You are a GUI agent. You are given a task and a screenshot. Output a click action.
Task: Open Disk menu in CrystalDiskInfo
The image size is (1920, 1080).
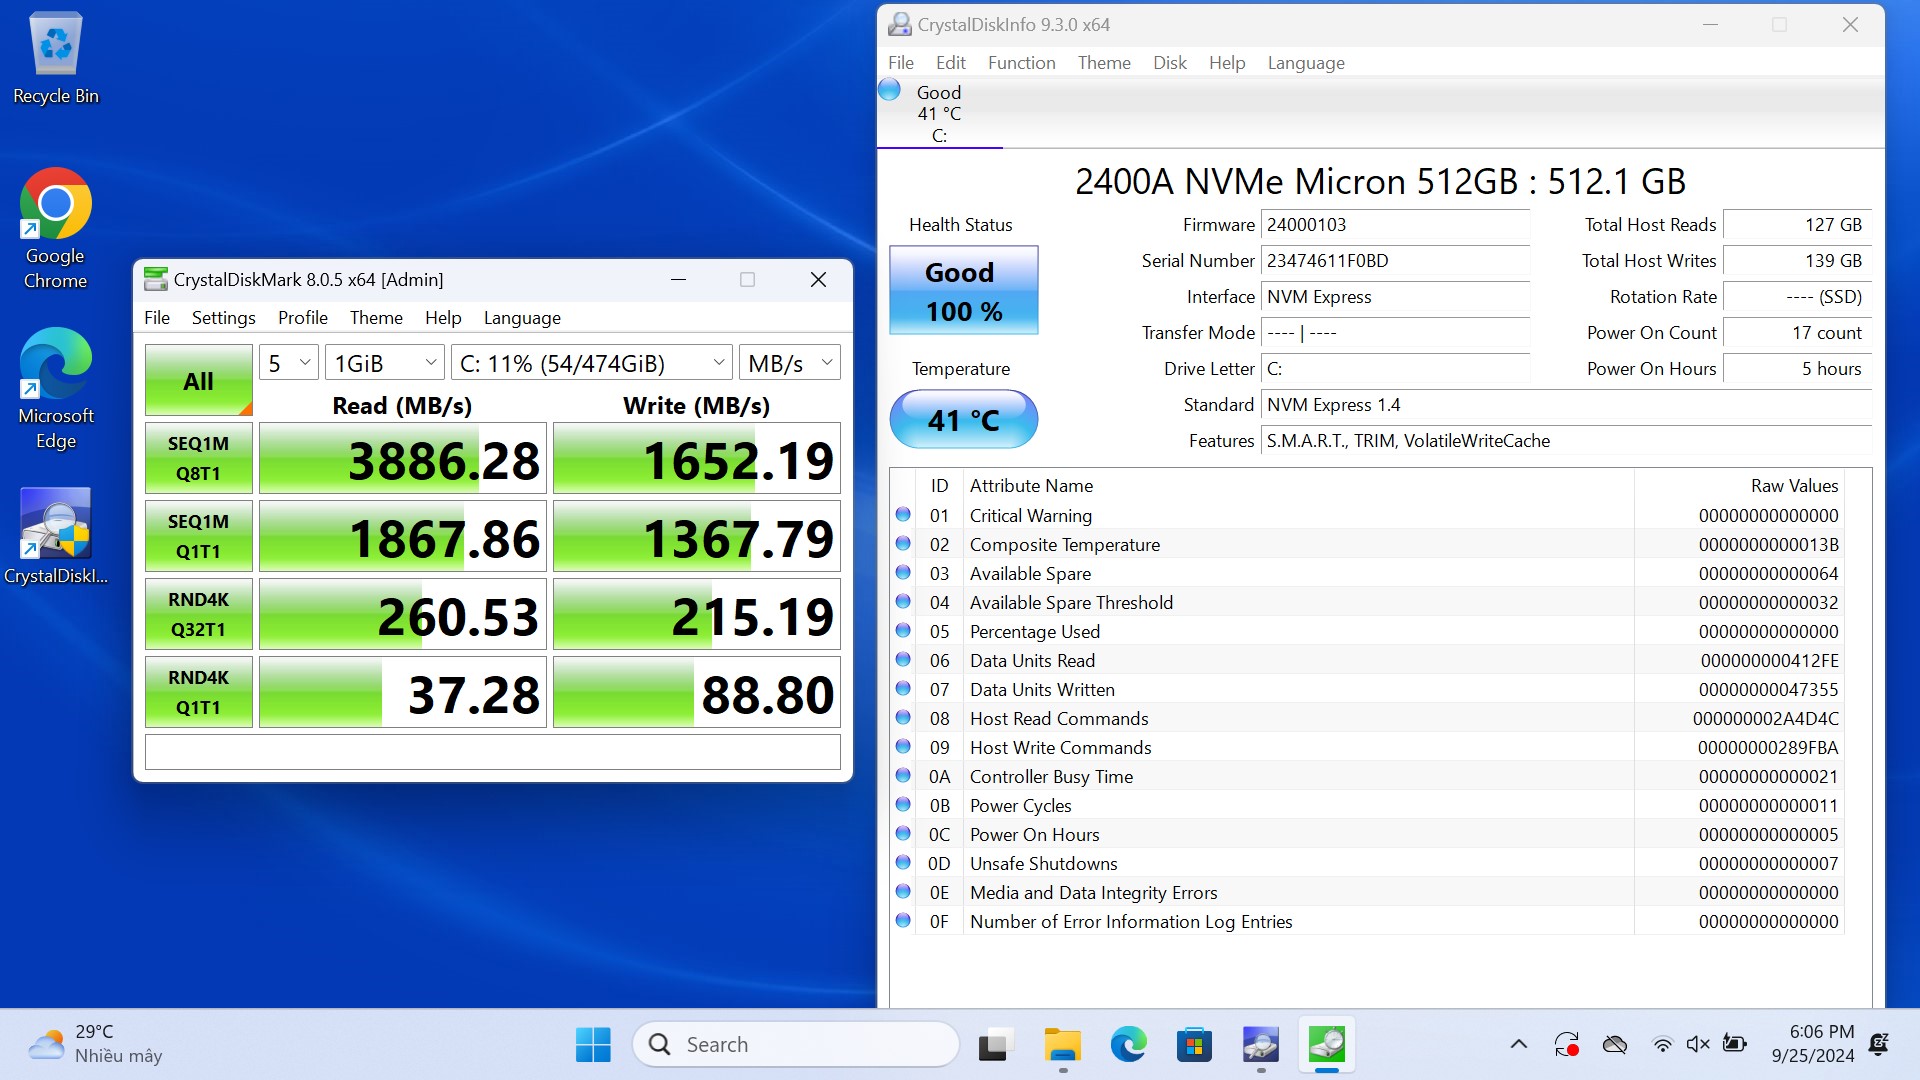(1169, 62)
